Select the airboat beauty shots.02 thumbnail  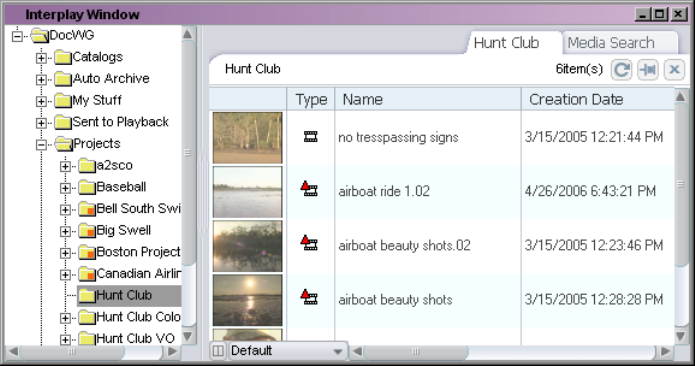(247, 246)
